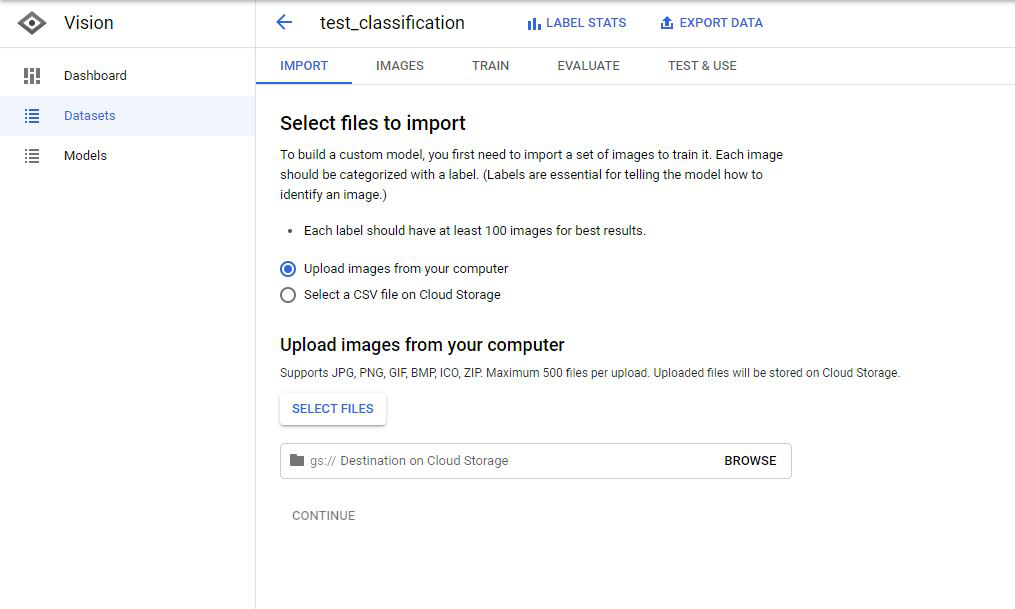
Task: Open the Train tab
Action: (490, 66)
